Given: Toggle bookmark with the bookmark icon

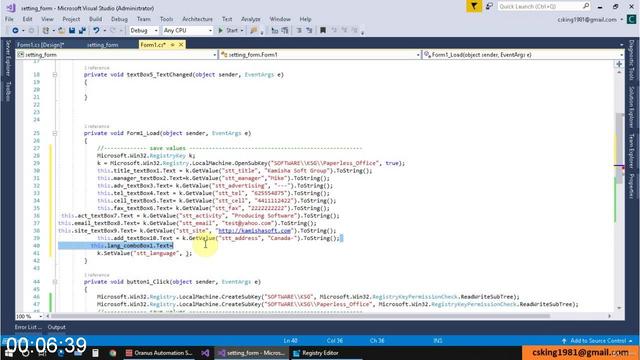Looking at the screenshot, I should tap(323, 31).
